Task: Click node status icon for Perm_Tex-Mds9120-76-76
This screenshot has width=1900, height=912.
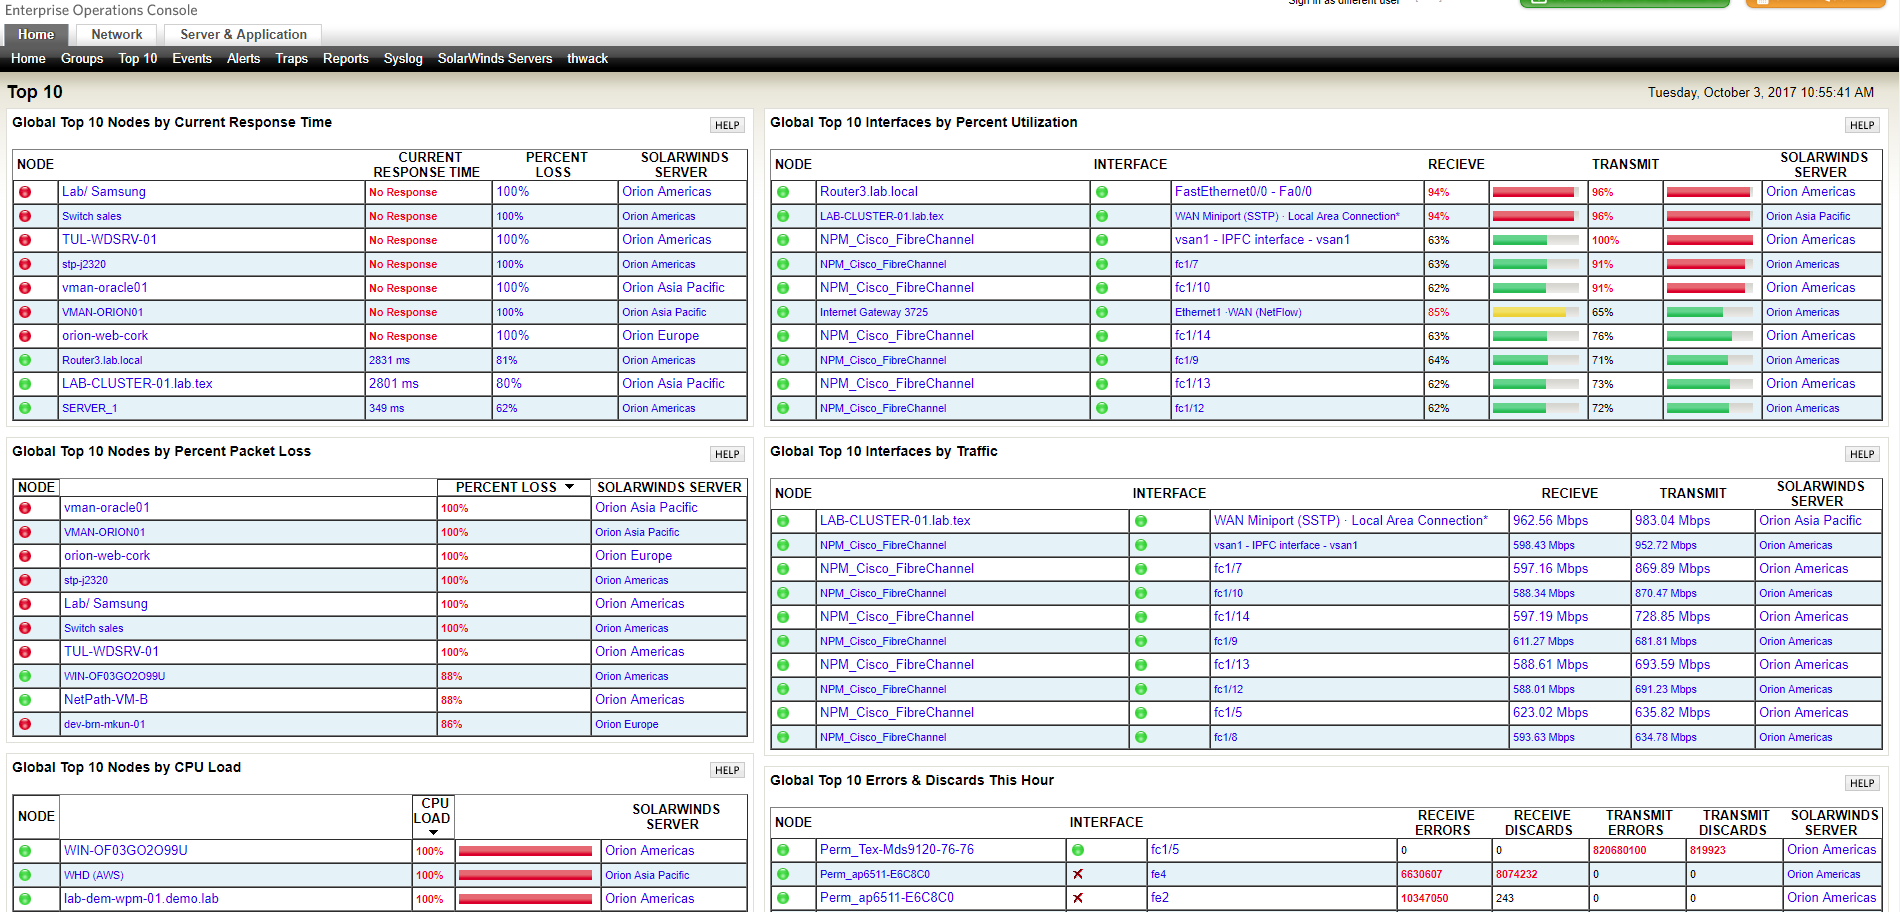Action: [783, 850]
